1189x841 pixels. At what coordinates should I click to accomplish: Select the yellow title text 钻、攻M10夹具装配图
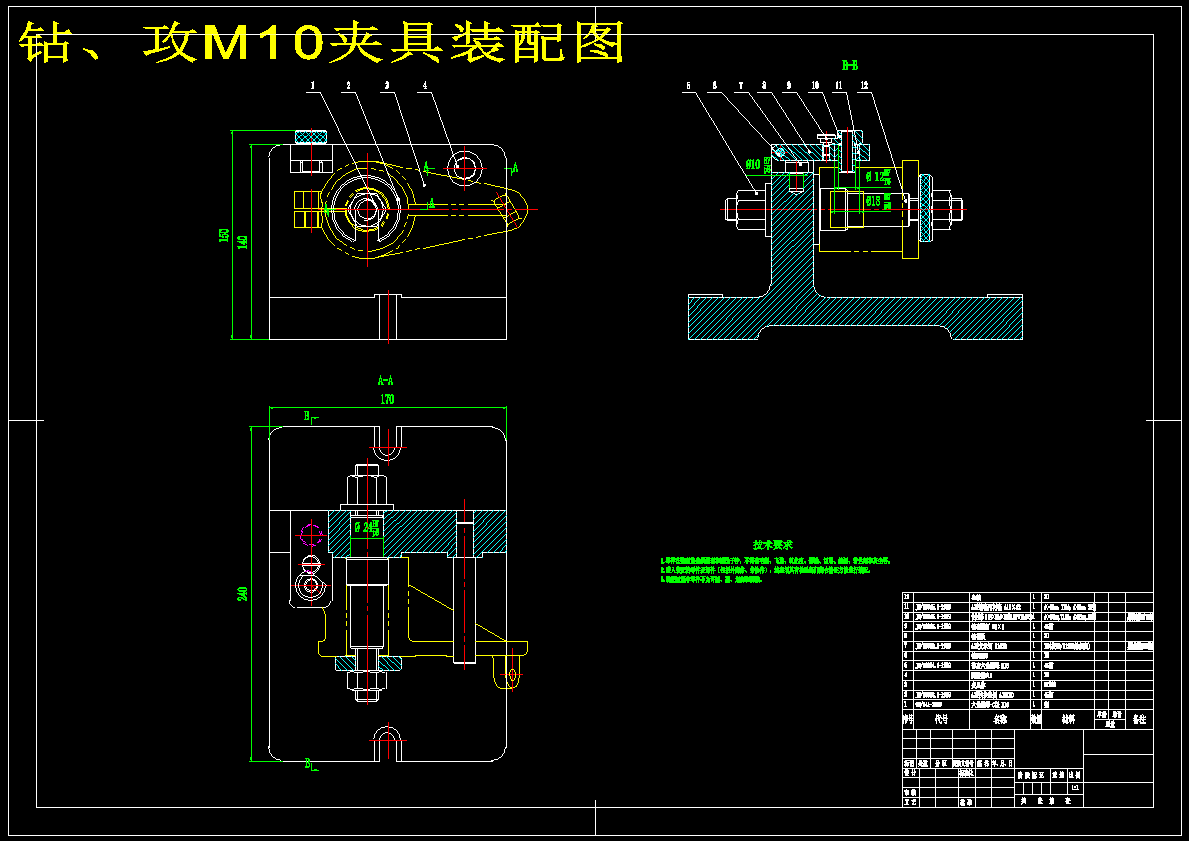[322, 42]
